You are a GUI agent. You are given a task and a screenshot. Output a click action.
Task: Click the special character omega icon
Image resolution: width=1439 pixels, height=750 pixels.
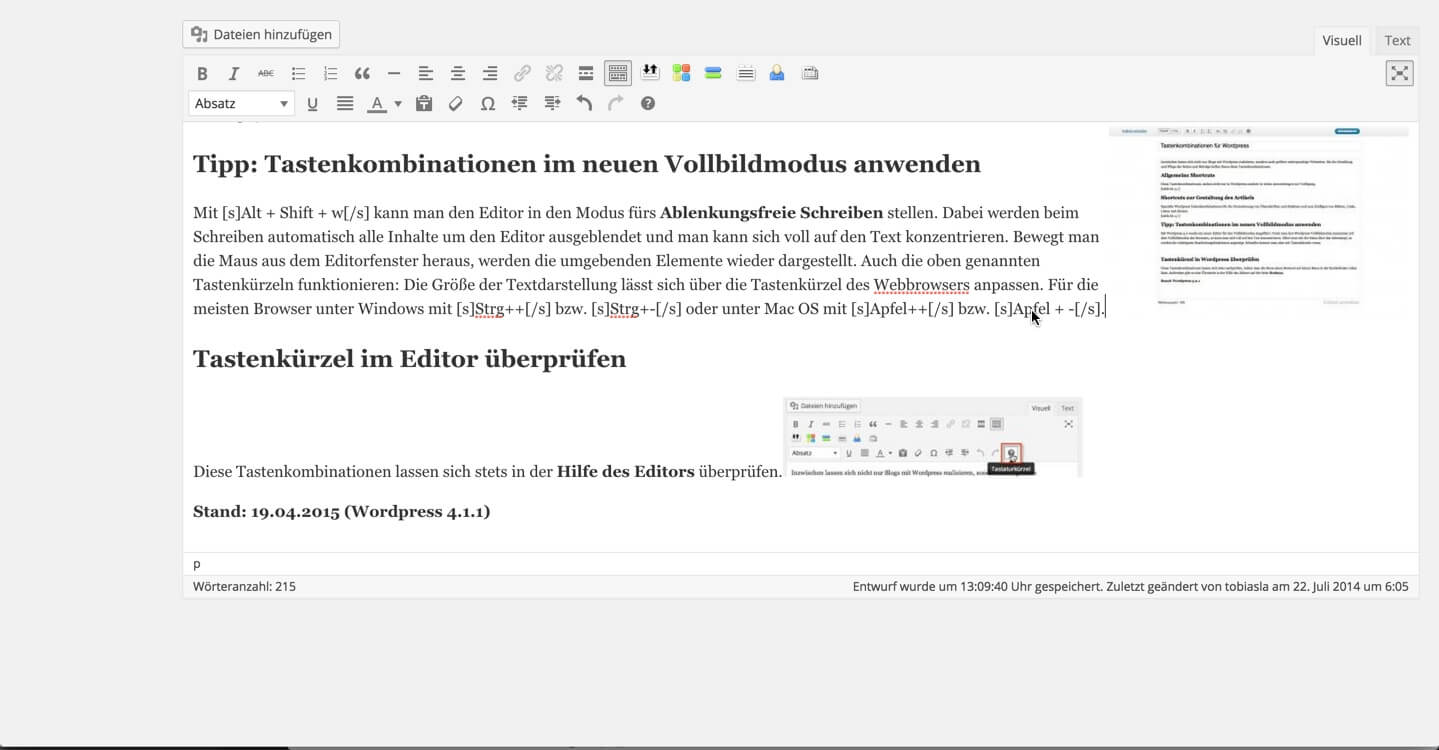[488, 103]
